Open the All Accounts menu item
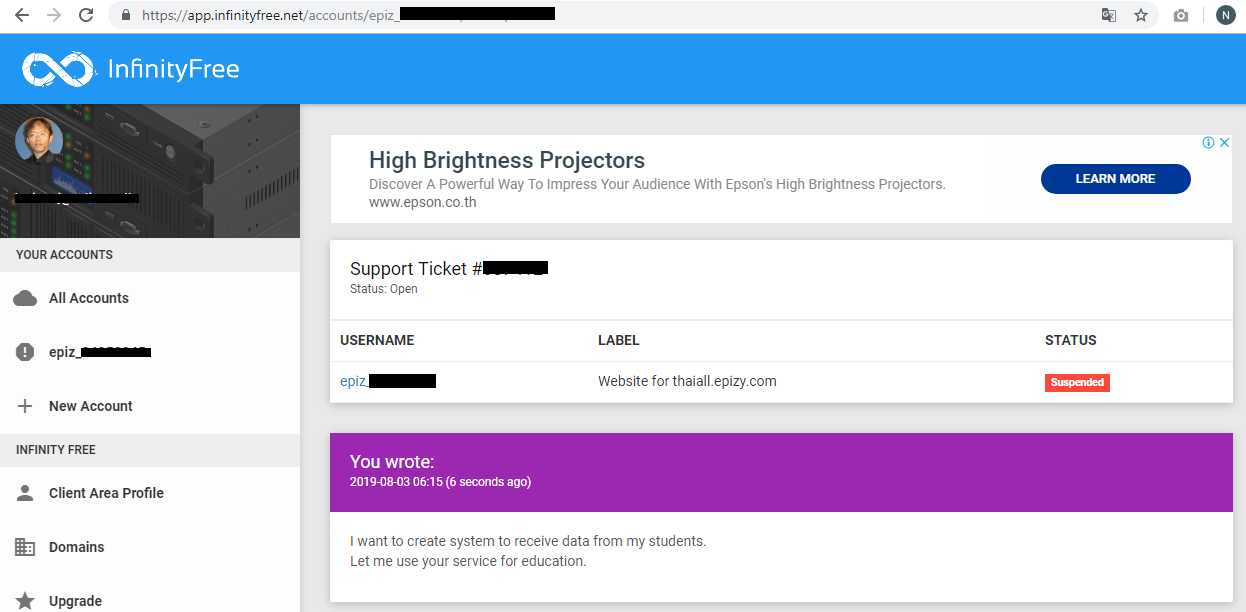 (x=89, y=298)
